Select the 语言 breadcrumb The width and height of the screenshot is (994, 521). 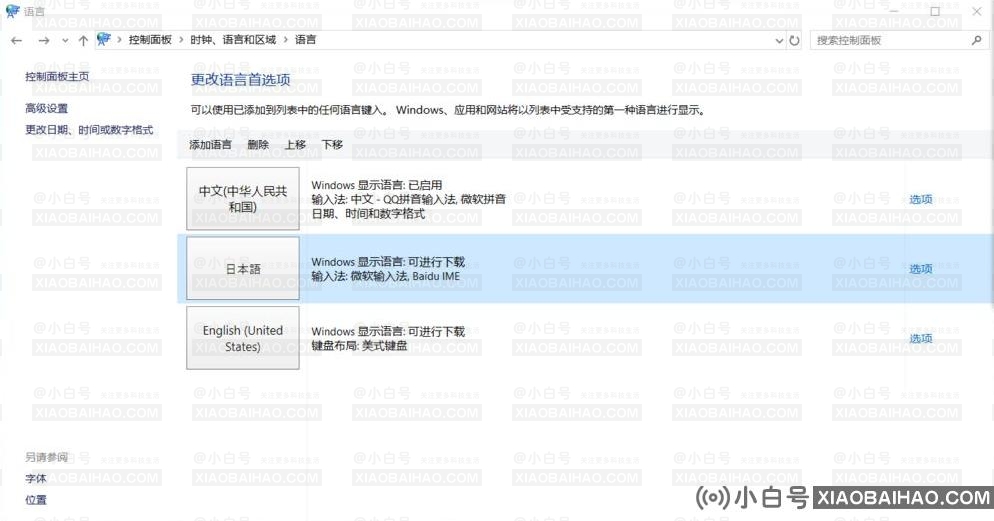pos(306,39)
